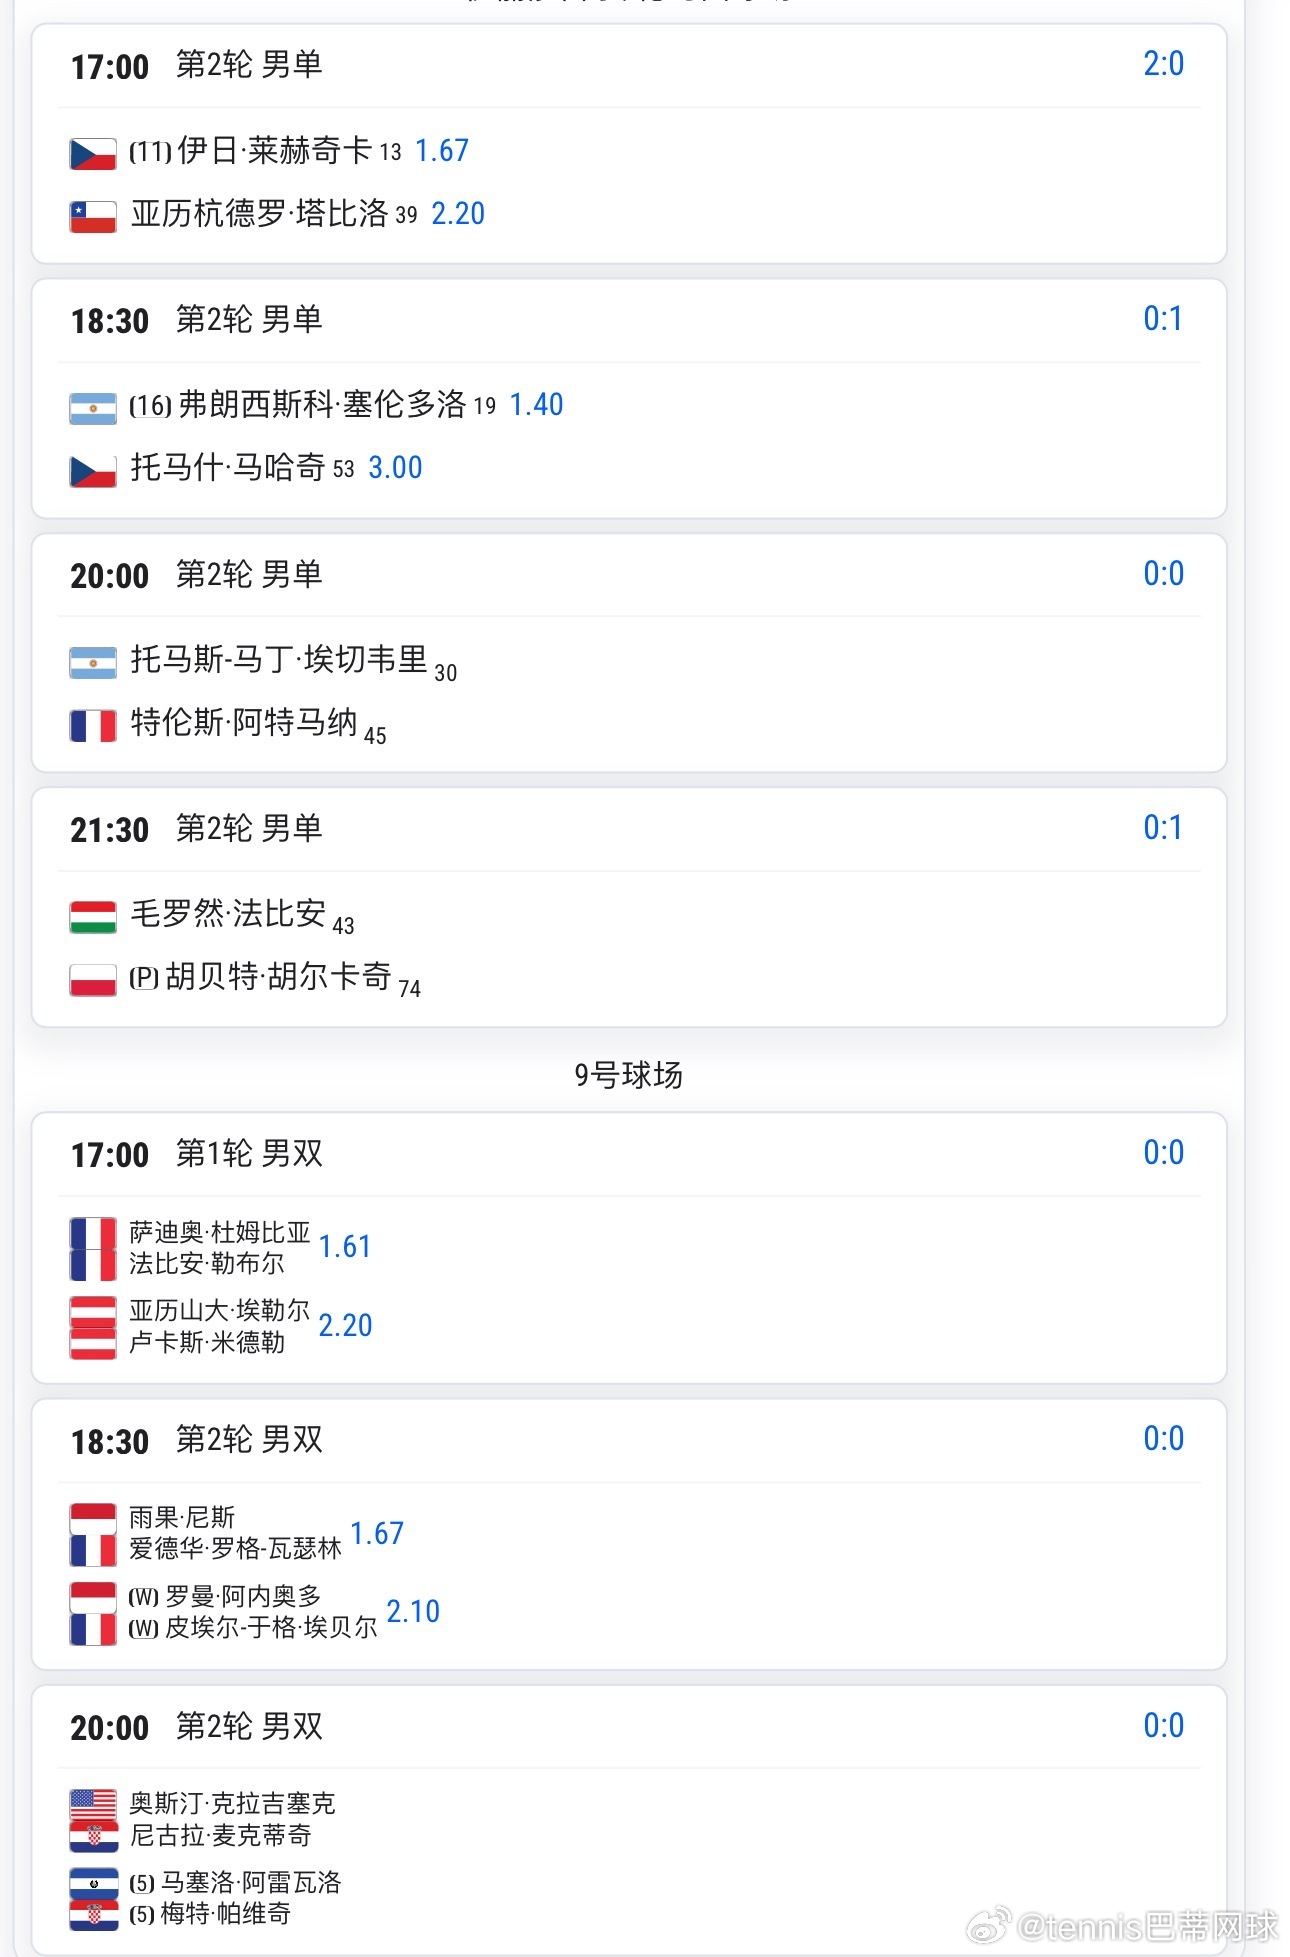Click the Czech flag beside 托马什·马哈奇
The height and width of the screenshot is (1957, 1290).
pyautogui.click(x=93, y=470)
